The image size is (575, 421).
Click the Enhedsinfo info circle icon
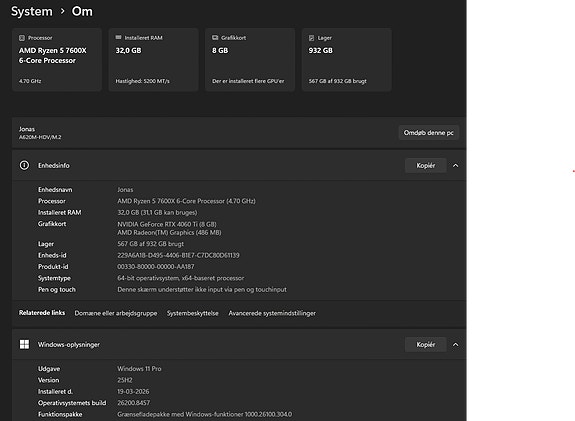click(24, 165)
